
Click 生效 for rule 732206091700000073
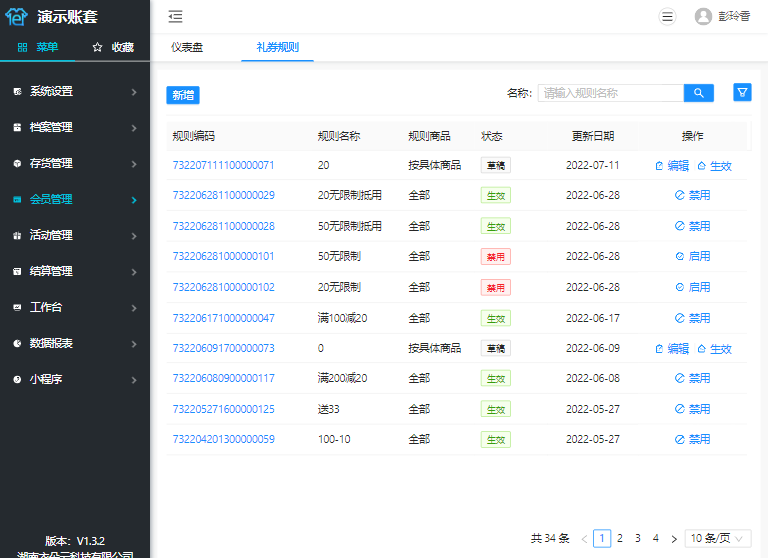(x=715, y=349)
